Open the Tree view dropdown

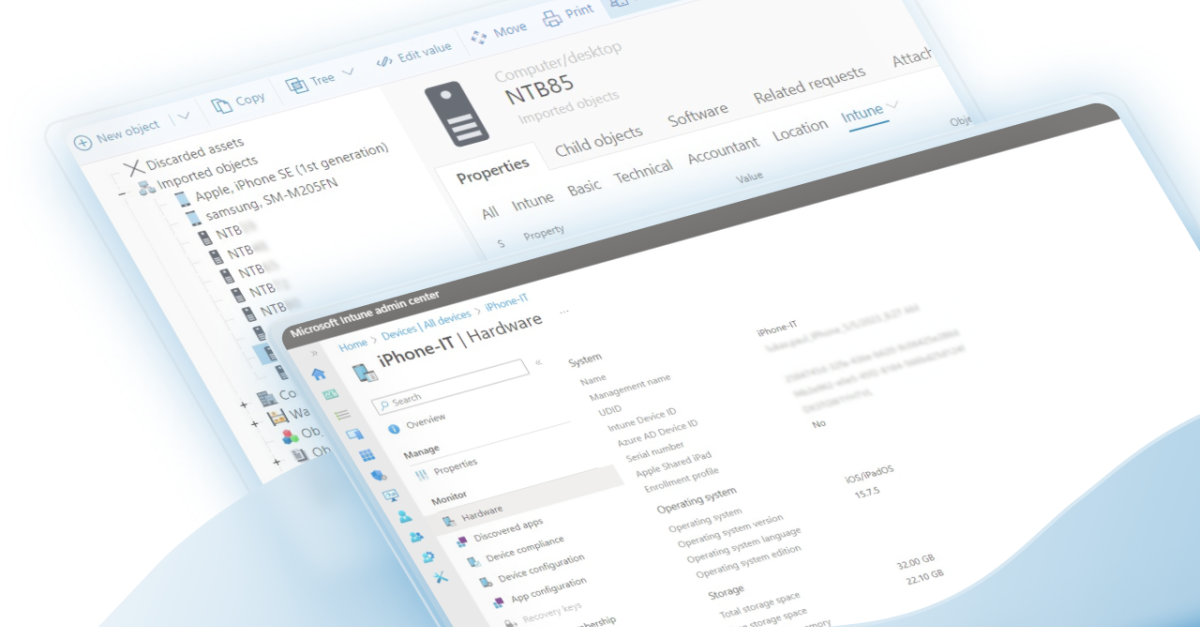click(348, 74)
